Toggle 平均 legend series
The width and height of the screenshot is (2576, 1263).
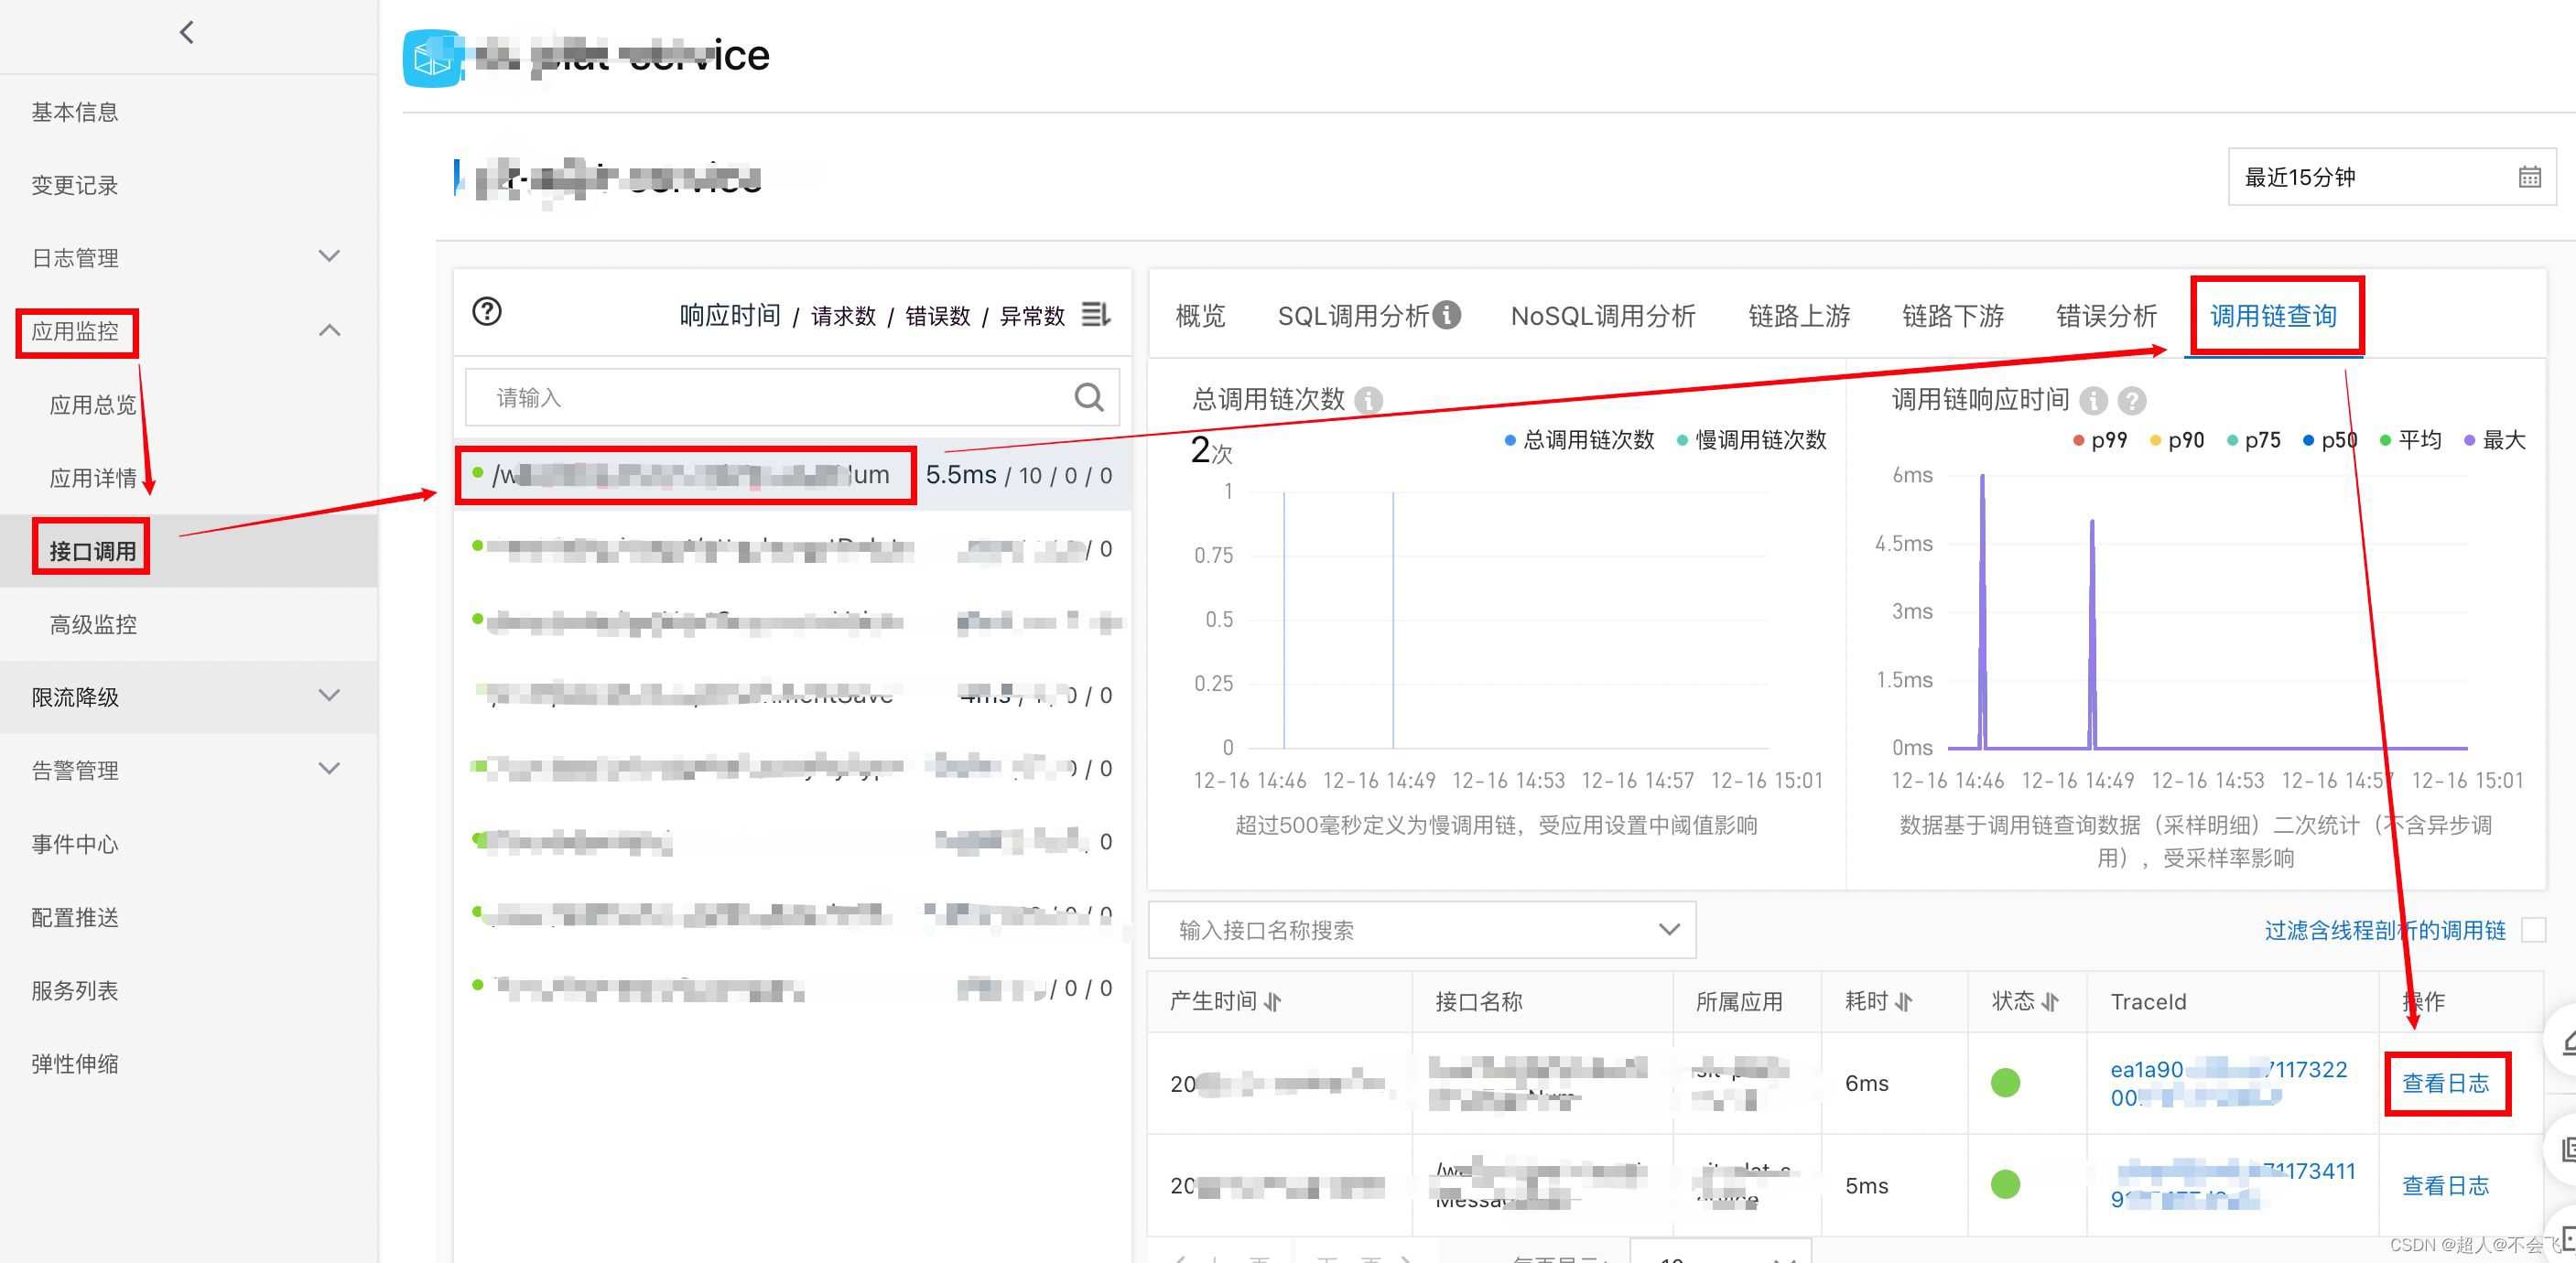(2410, 440)
